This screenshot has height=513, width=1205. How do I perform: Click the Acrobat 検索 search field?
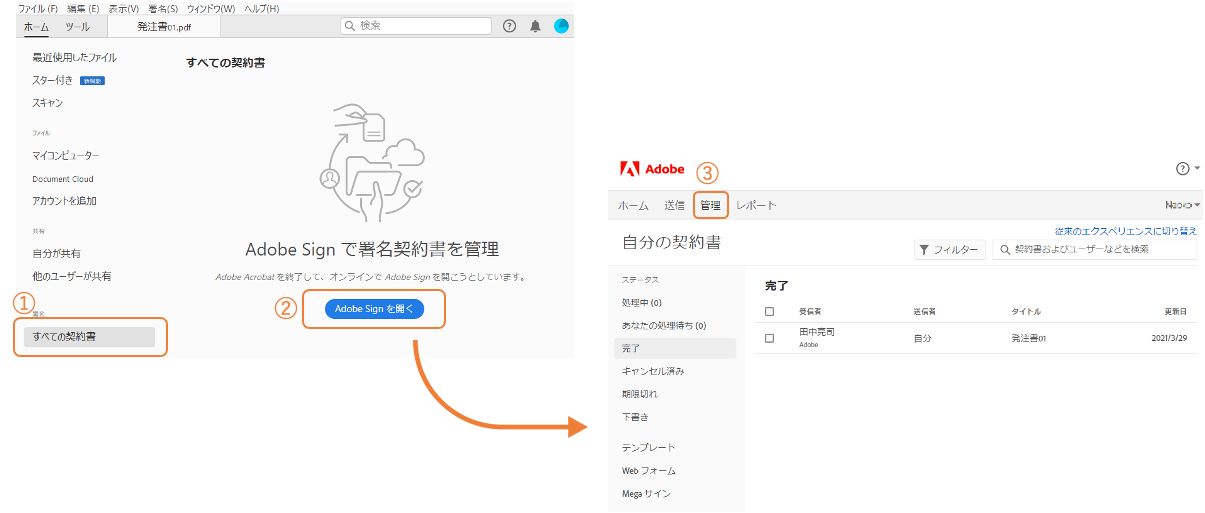pos(417,26)
